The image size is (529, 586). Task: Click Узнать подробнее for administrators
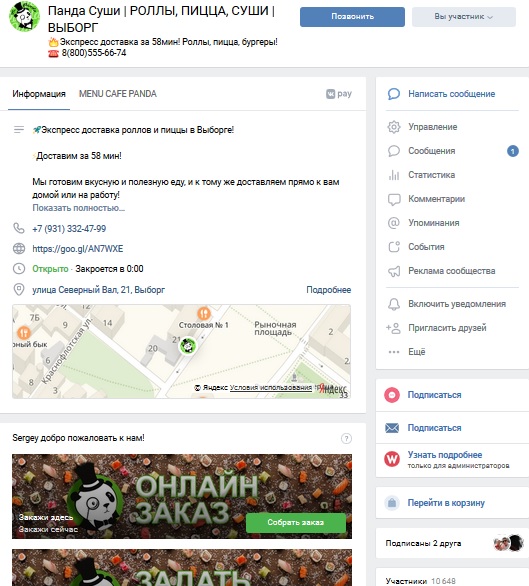[445, 455]
